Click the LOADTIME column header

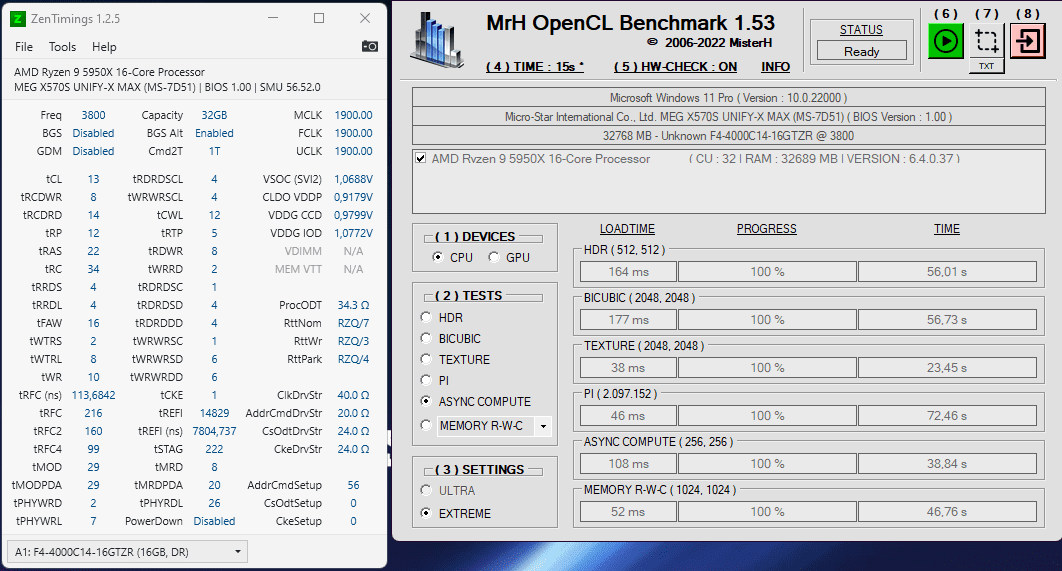pyautogui.click(x=627, y=229)
